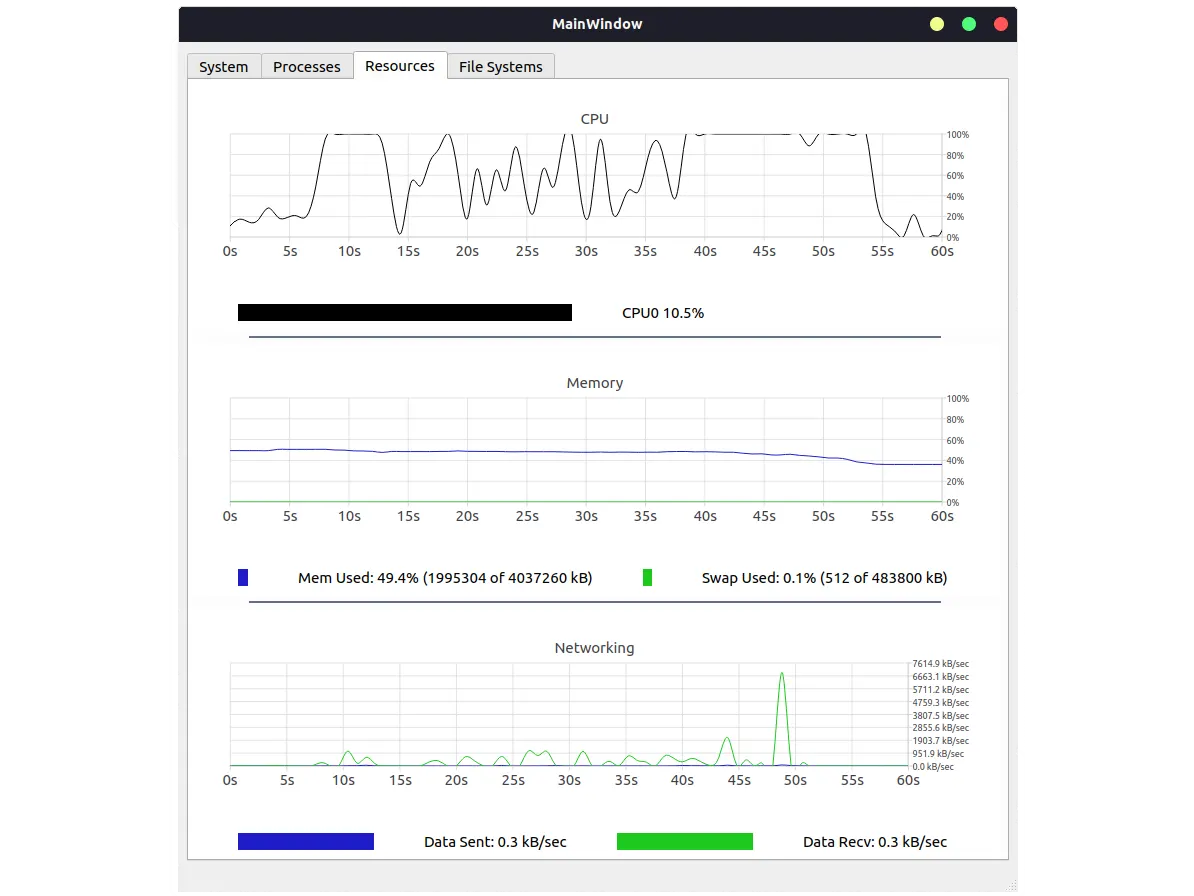Click the CPU0 10.5% label
Screen dimensions: 1194x896
coord(662,313)
